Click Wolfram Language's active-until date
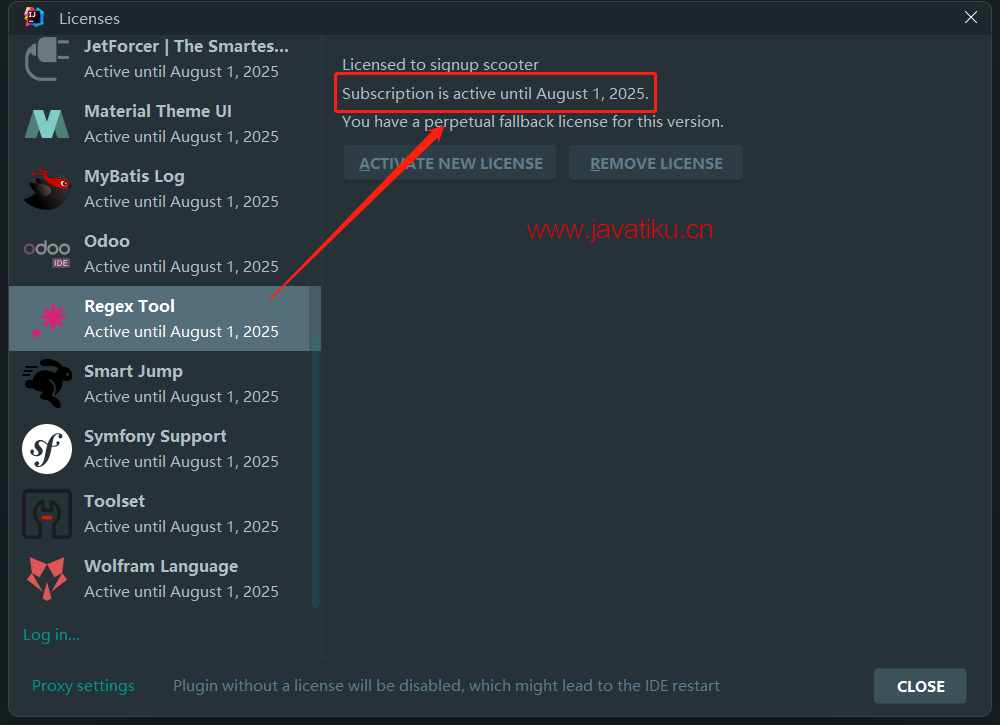Viewport: 1000px width, 725px height. pos(181,592)
